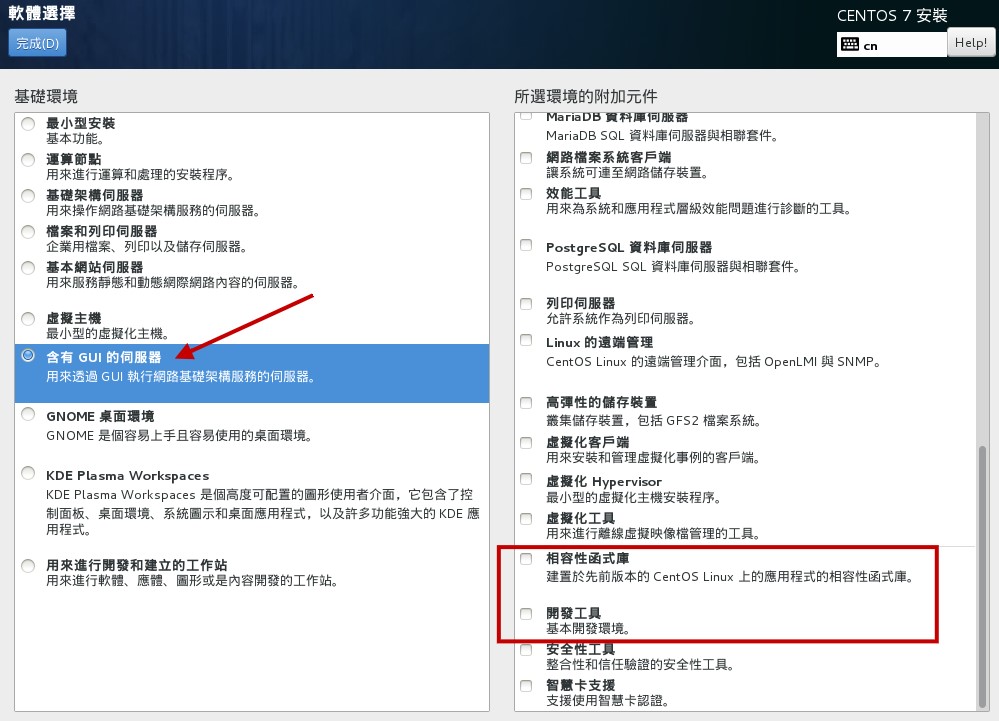Check 安全性工具 add-on
Image resolution: width=999 pixels, height=721 pixels.
point(525,648)
